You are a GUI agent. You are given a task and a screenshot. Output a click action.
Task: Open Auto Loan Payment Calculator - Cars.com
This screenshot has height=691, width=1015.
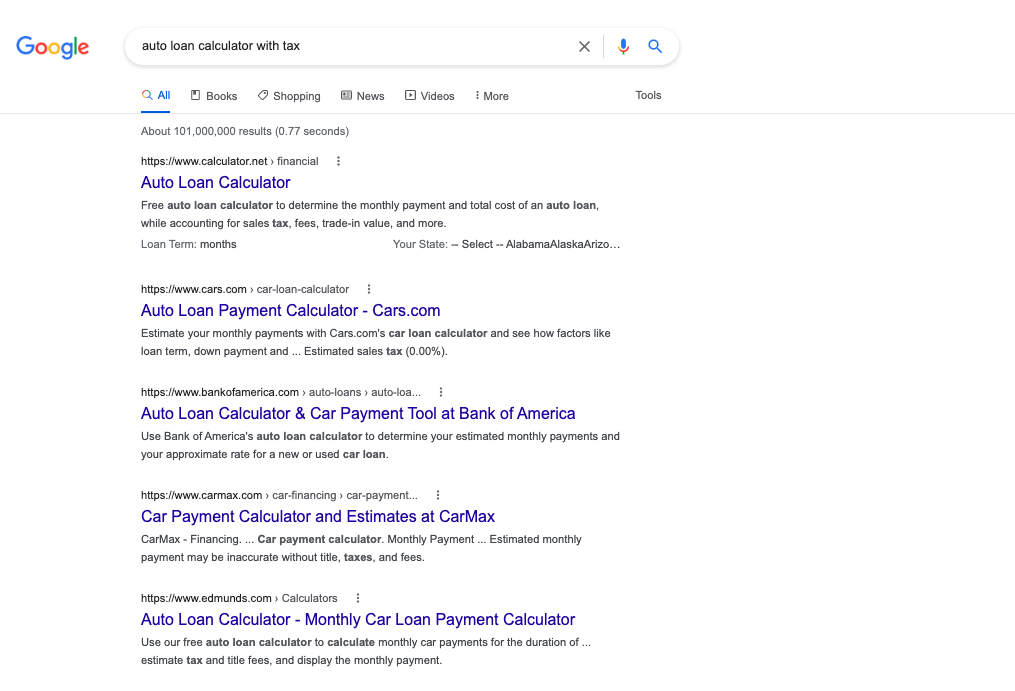point(291,311)
